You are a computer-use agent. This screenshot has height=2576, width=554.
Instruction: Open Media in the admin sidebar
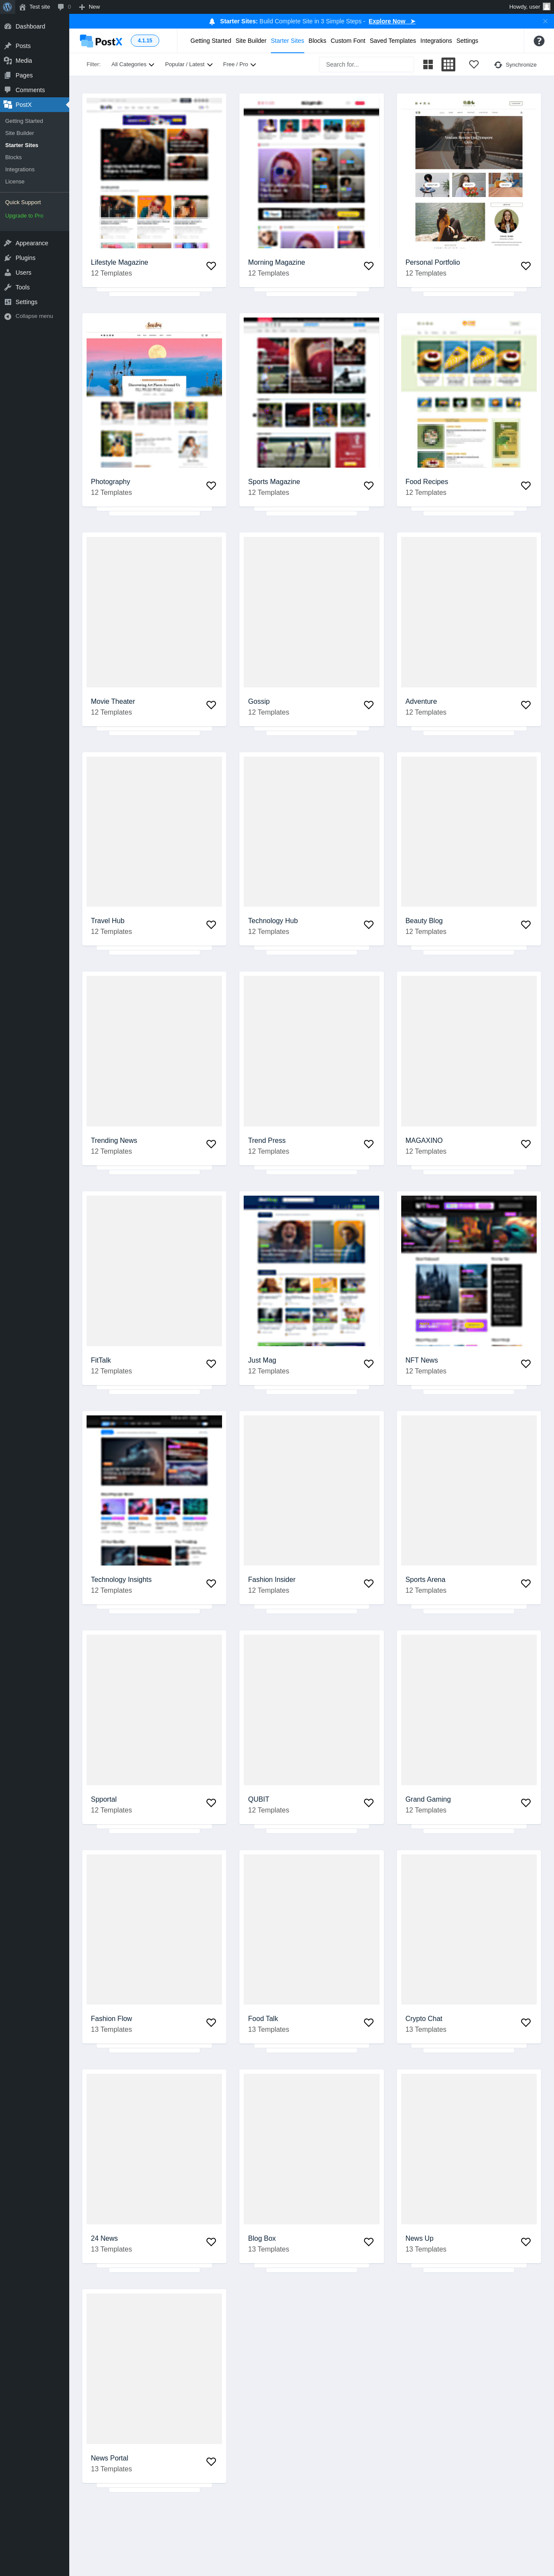(x=35, y=61)
